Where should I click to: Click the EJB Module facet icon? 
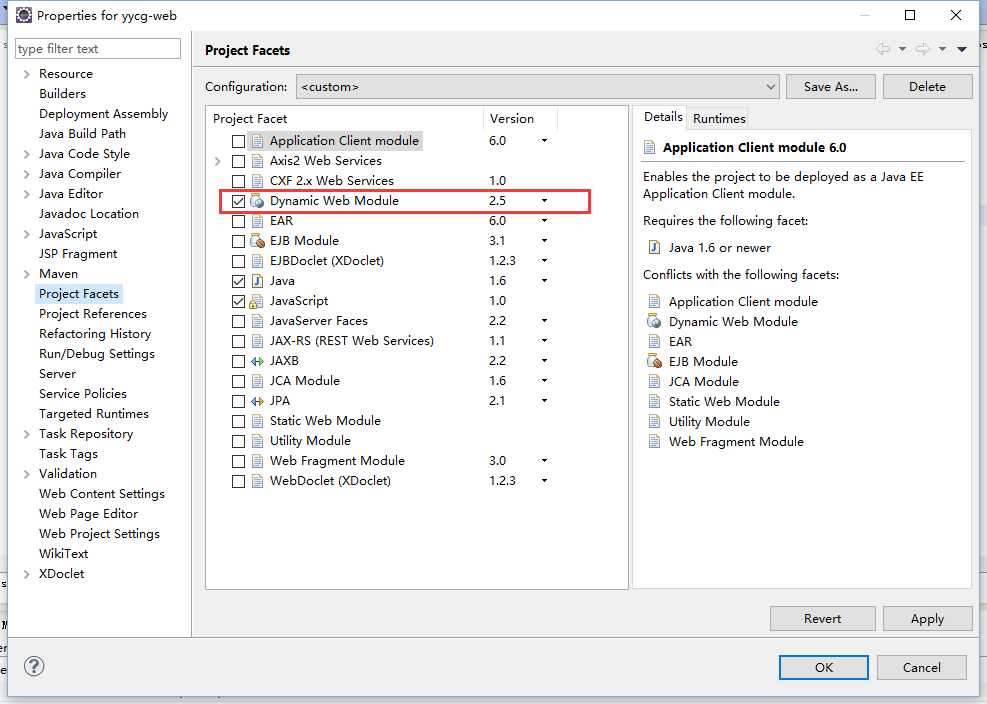click(257, 241)
